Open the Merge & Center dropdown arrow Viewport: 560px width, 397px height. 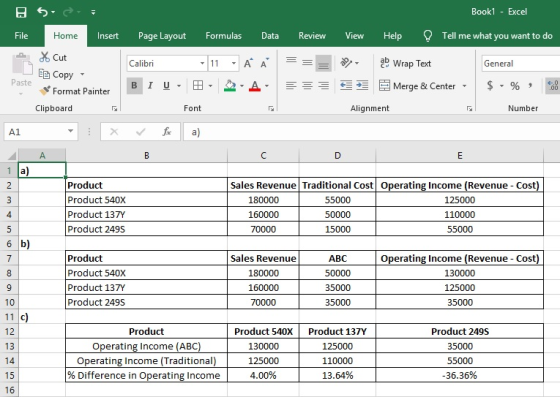[464, 86]
